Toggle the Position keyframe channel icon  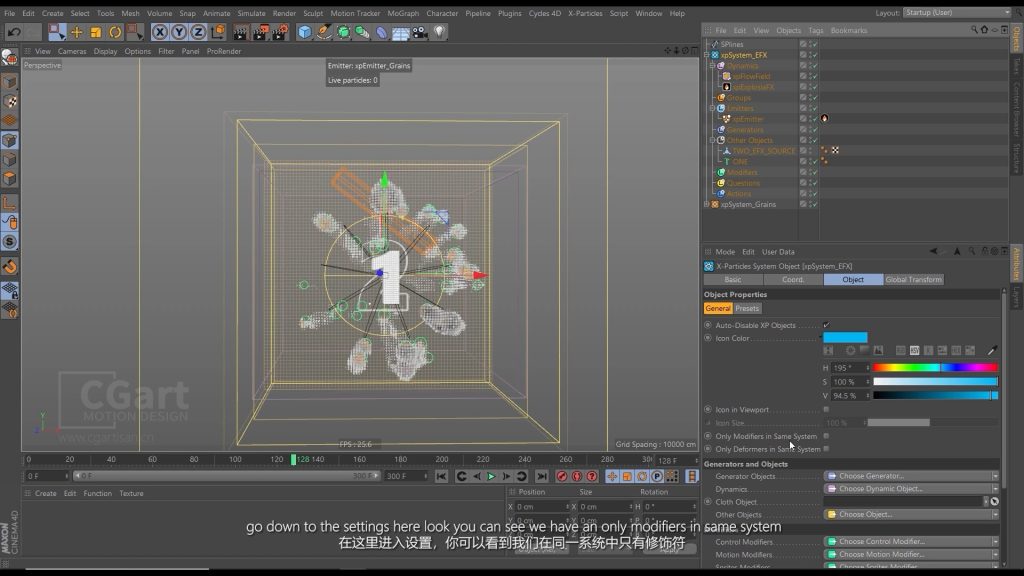point(612,476)
